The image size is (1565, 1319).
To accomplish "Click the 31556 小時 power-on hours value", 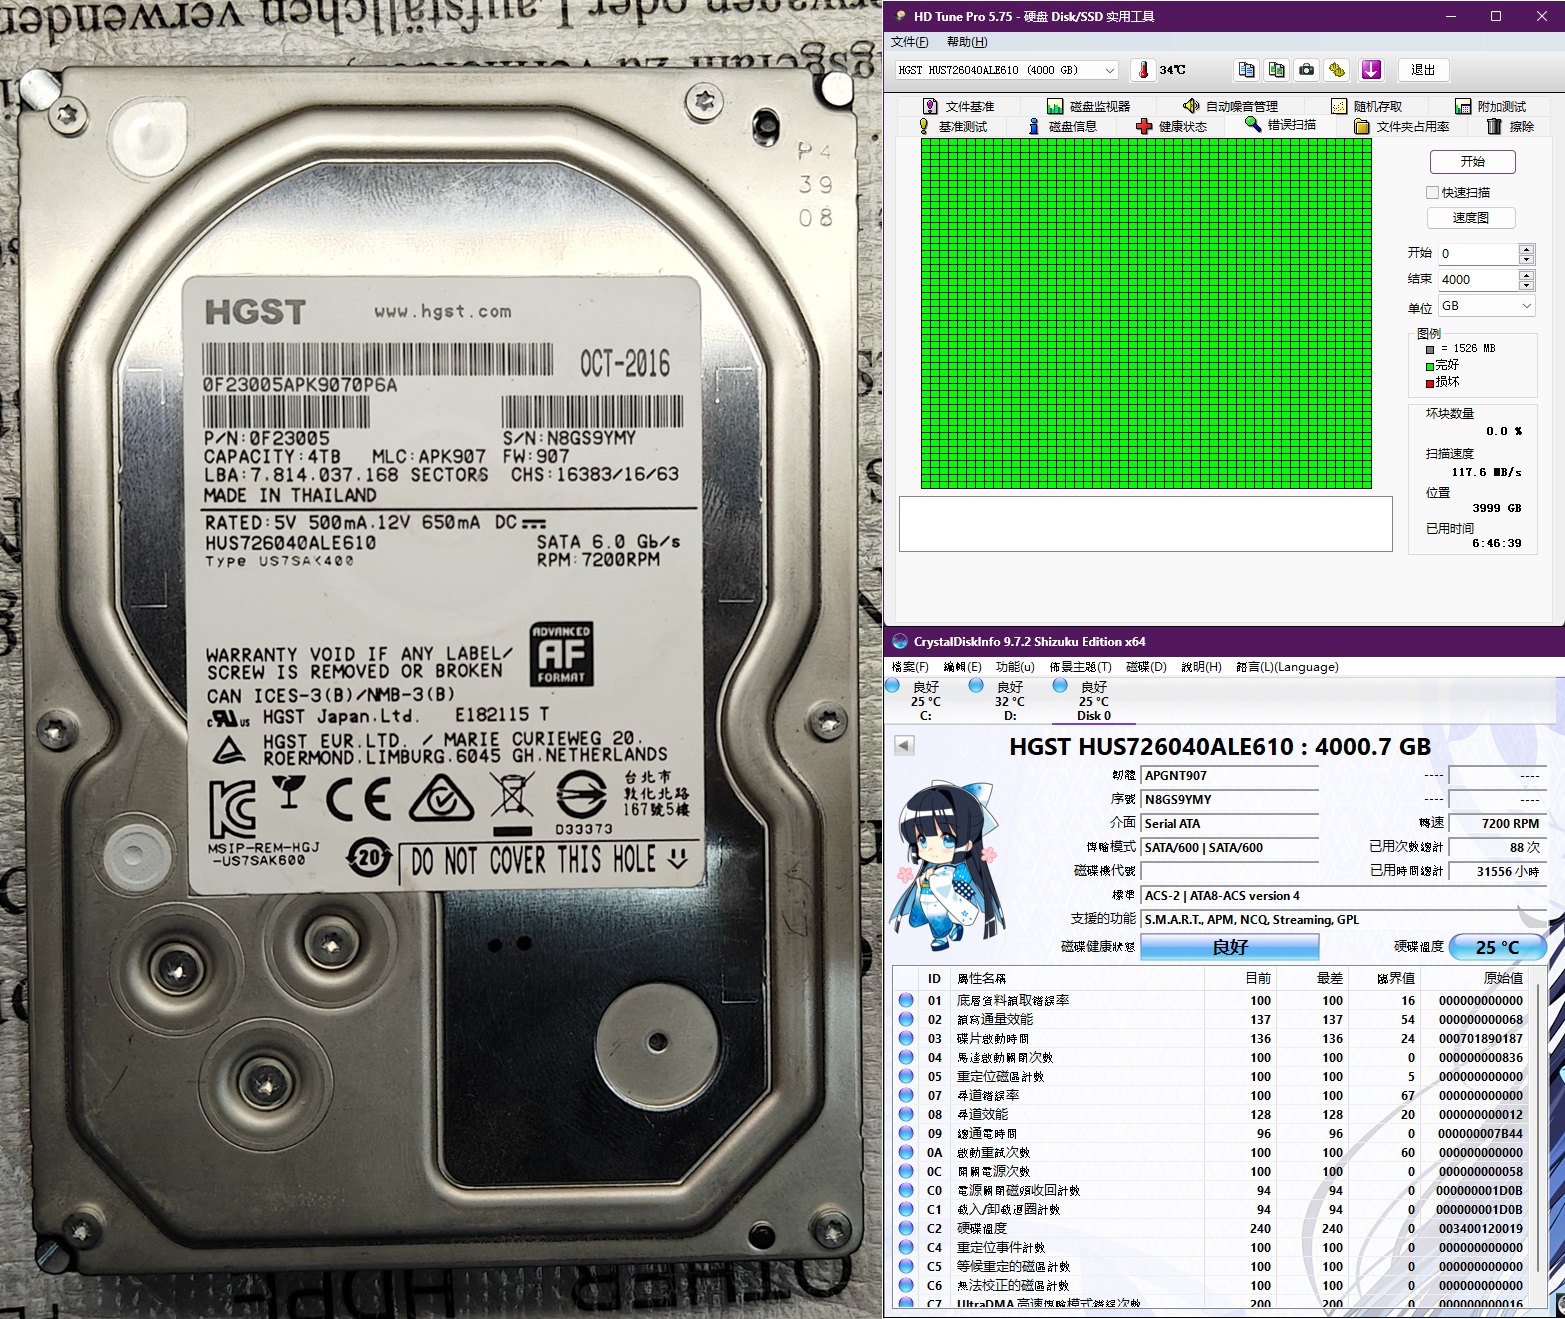I will (x=1497, y=872).
